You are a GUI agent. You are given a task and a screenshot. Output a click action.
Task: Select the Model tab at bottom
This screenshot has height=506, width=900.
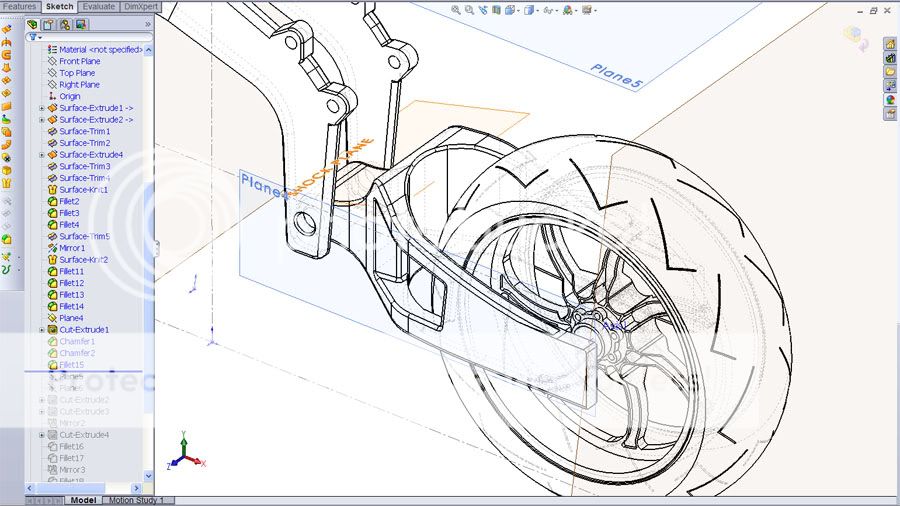point(83,500)
